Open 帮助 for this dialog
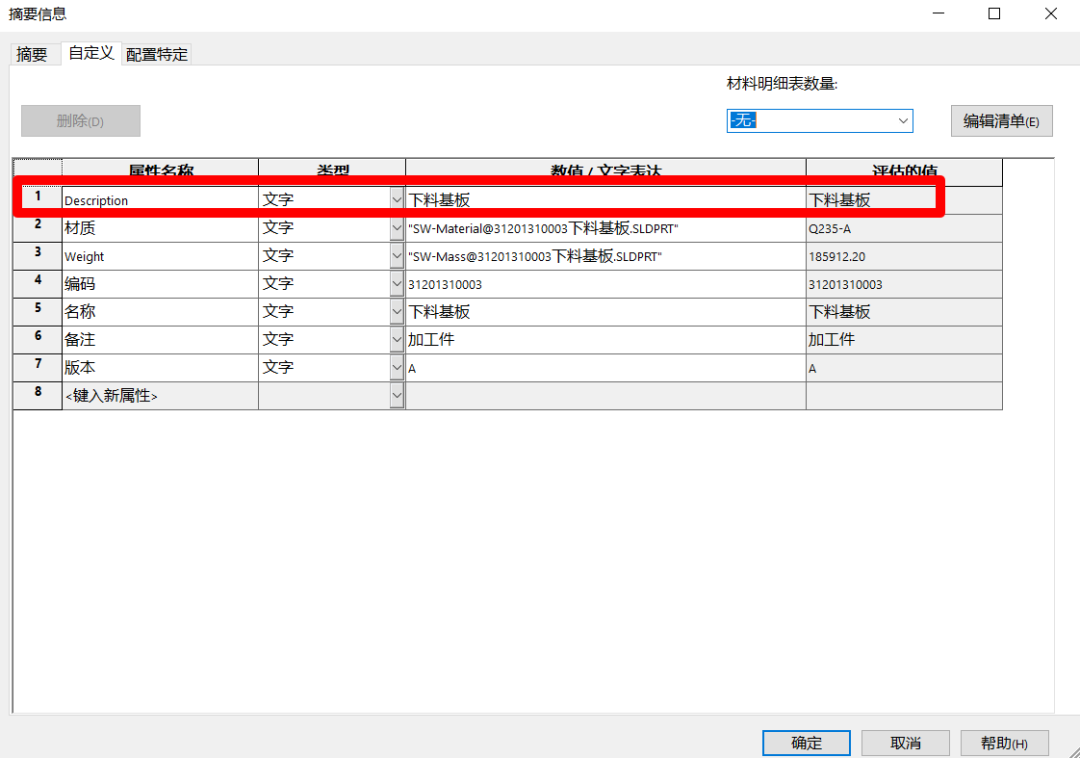The image size is (1080, 758). pyautogui.click(x=1004, y=743)
